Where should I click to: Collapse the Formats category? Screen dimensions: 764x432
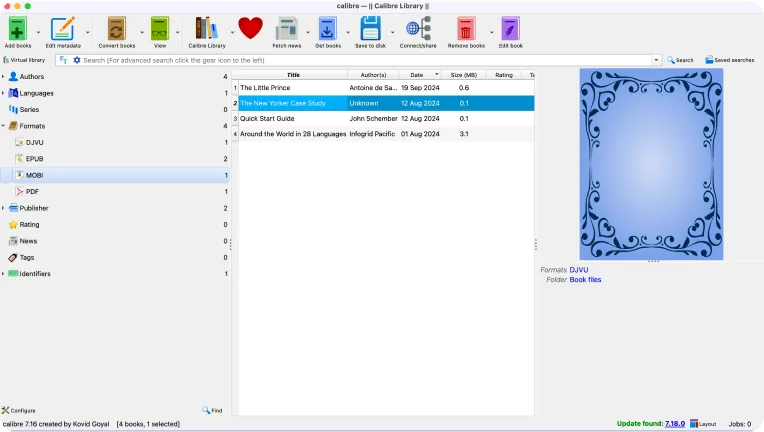[3, 126]
